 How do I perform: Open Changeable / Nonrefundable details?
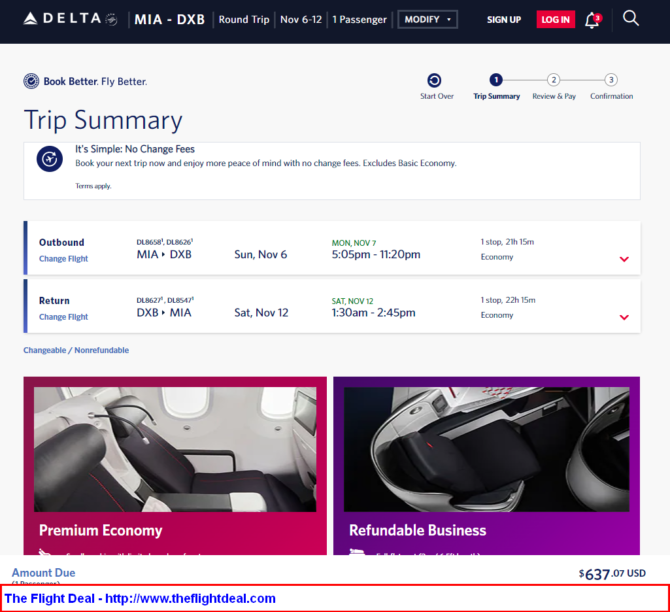click(76, 350)
